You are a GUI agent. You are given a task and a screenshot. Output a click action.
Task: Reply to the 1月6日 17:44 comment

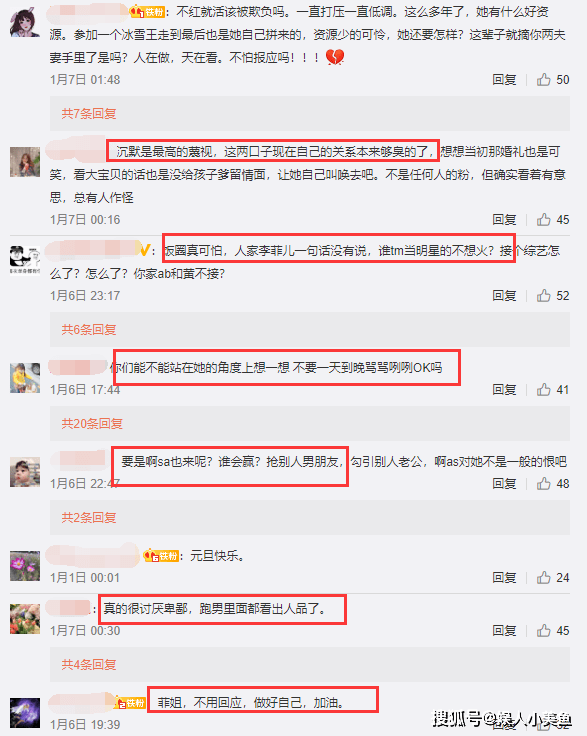pyautogui.click(x=504, y=390)
